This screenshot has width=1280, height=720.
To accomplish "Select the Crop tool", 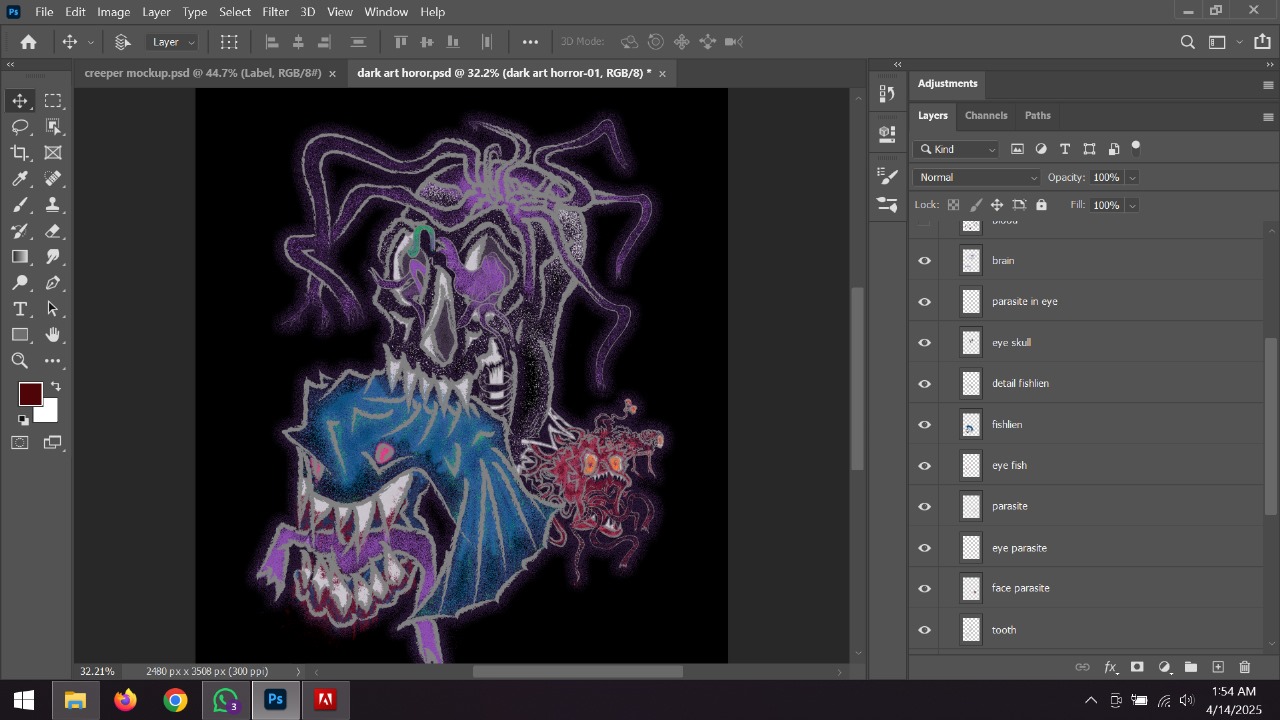I will click(20, 153).
